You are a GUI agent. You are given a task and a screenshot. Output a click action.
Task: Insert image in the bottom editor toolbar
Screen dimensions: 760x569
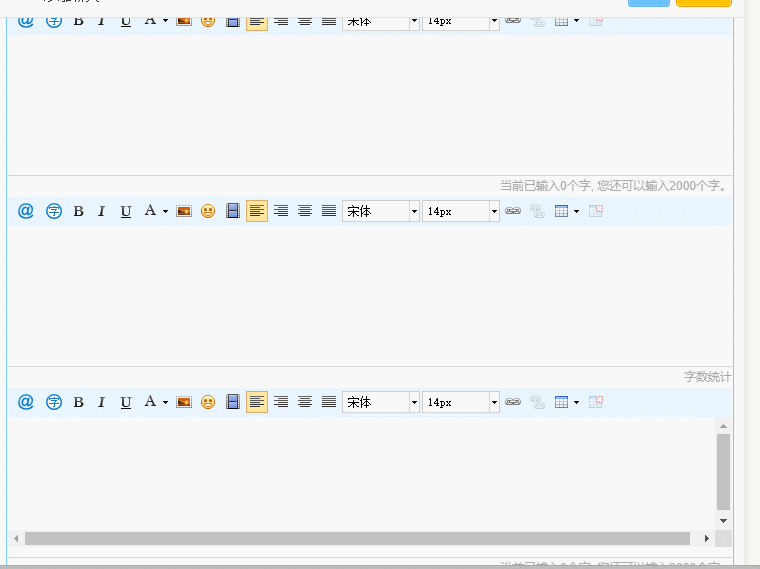click(184, 402)
